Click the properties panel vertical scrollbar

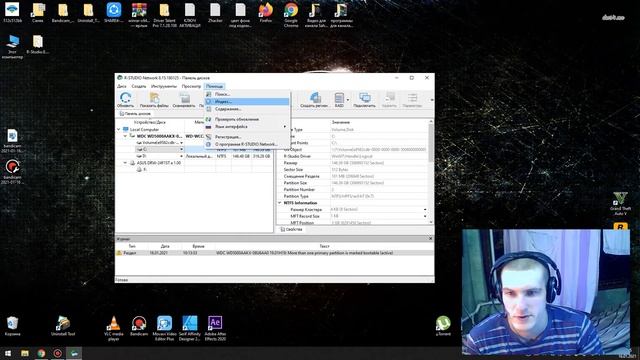[x=431, y=171]
